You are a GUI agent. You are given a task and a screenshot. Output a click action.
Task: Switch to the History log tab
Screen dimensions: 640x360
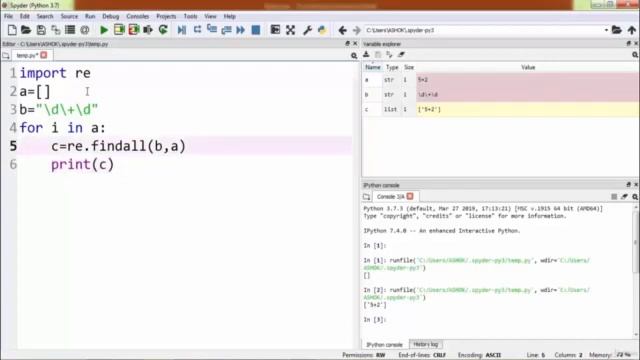pyautogui.click(x=425, y=344)
